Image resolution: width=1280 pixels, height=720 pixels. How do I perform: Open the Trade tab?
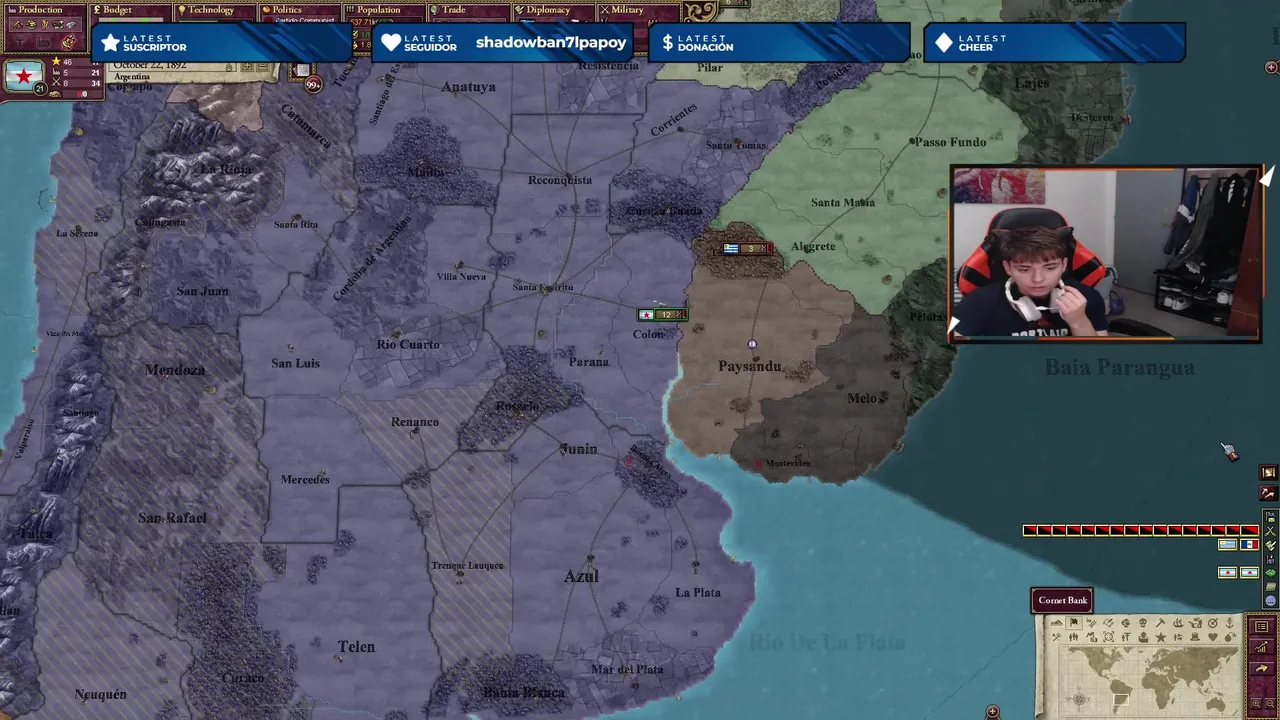454,10
